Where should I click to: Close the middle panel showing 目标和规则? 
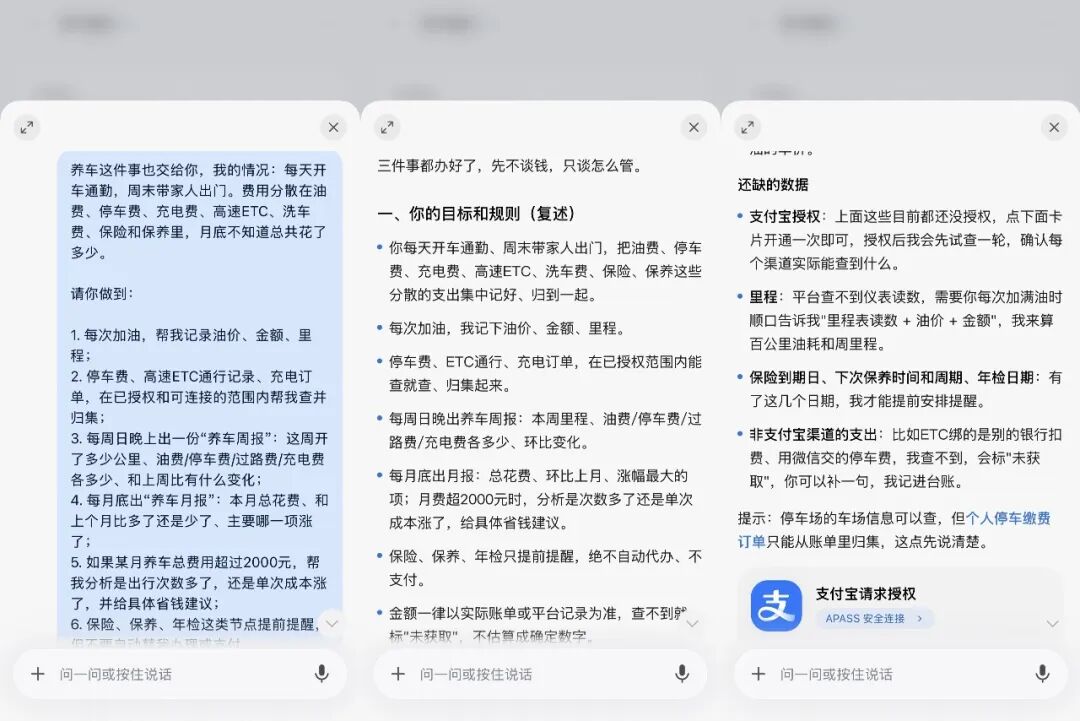[694, 127]
